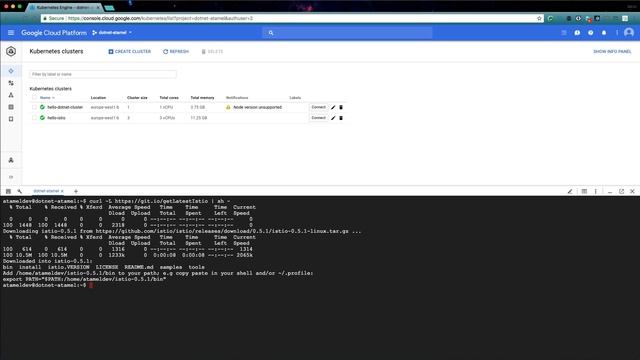This screenshot has height=360, width=640.
Task: Click the Kubernetes Engine product icon
Action: pos(11,51)
